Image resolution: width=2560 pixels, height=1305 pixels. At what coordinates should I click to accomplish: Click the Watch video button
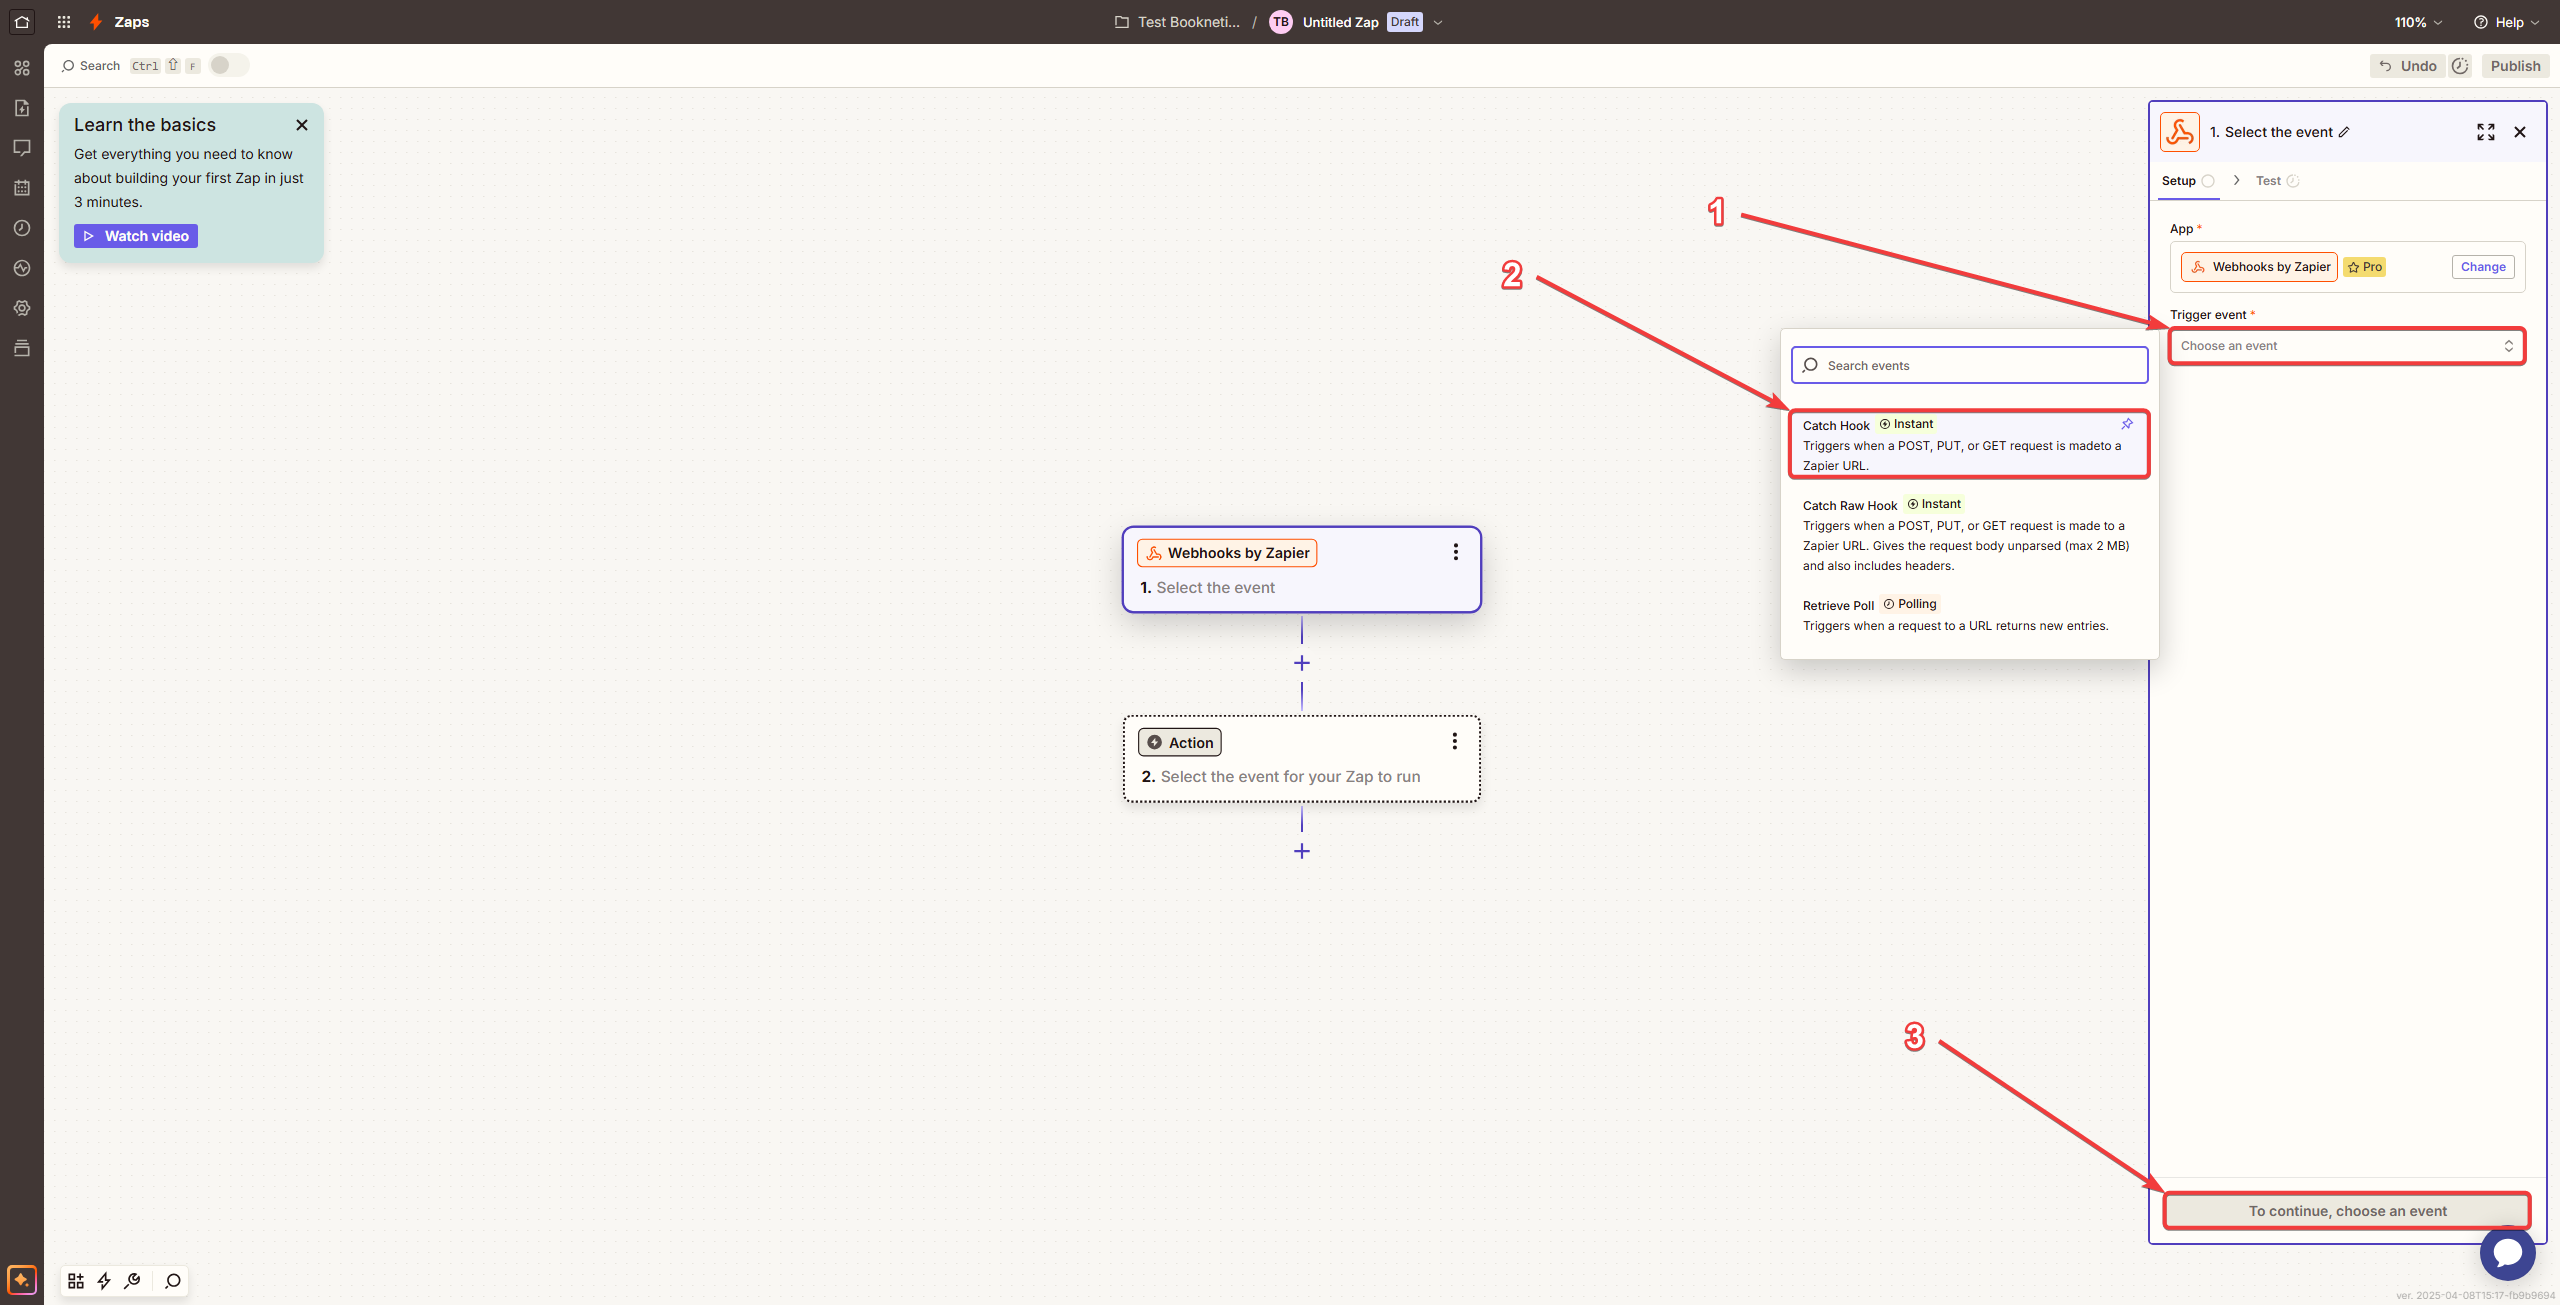click(136, 236)
